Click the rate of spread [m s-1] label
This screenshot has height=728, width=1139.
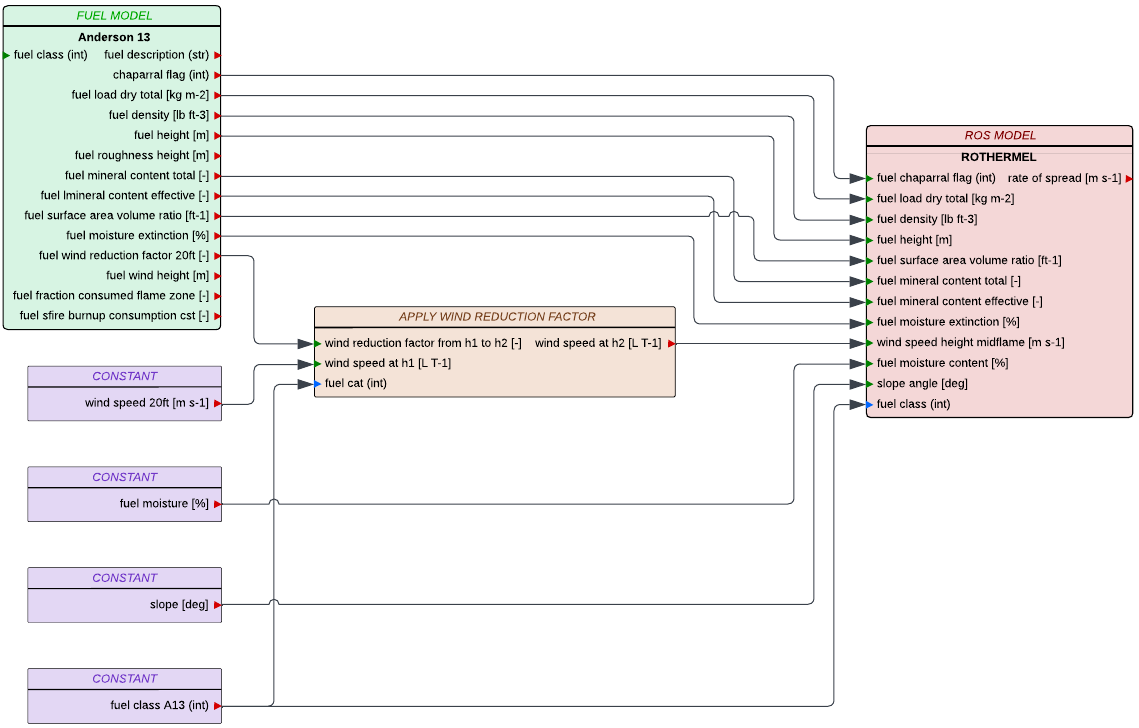1064,178
